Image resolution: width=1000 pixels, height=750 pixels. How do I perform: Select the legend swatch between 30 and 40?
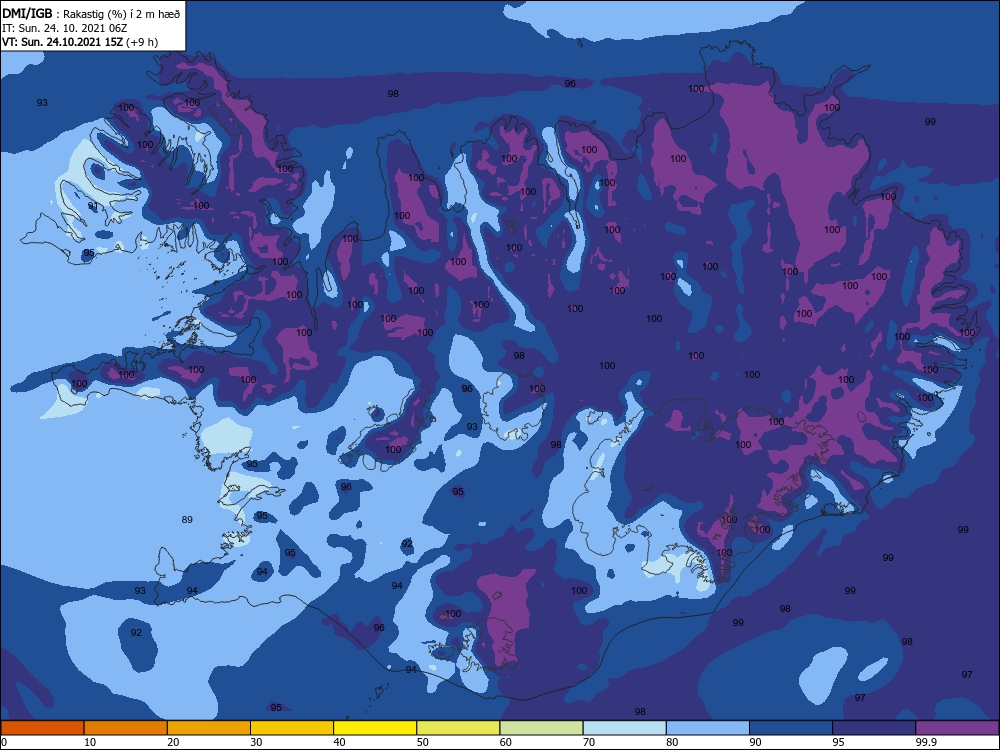coord(292,728)
